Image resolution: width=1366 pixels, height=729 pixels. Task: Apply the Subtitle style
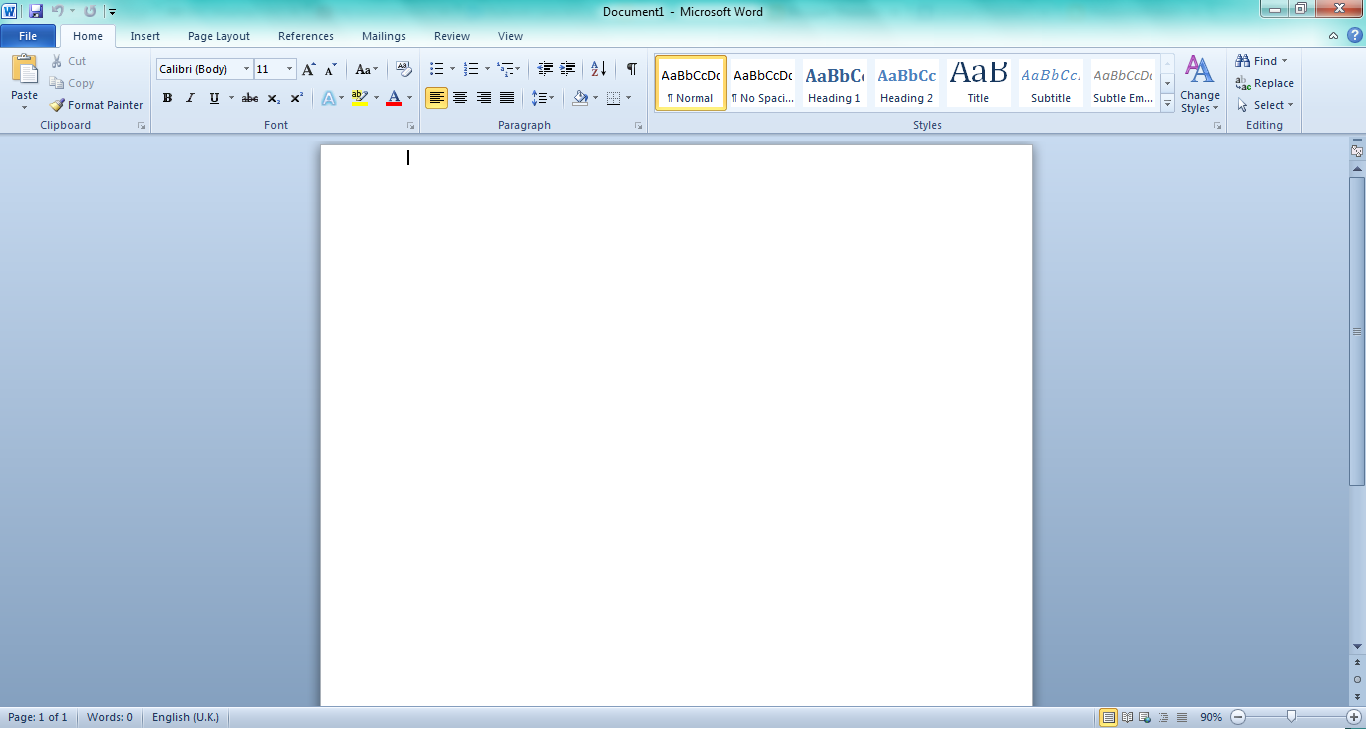(x=1051, y=83)
